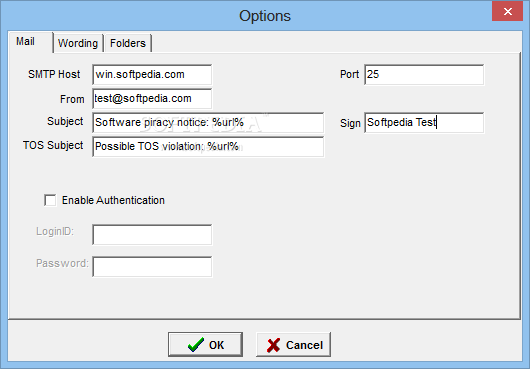Focus the Port field showing 25
The height and width of the screenshot is (369, 530).
[x=424, y=75]
